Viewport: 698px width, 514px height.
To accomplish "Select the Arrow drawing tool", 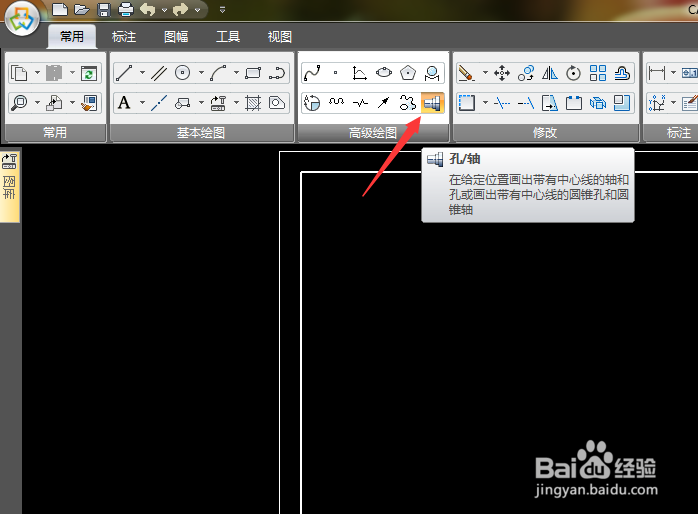I will [384, 103].
